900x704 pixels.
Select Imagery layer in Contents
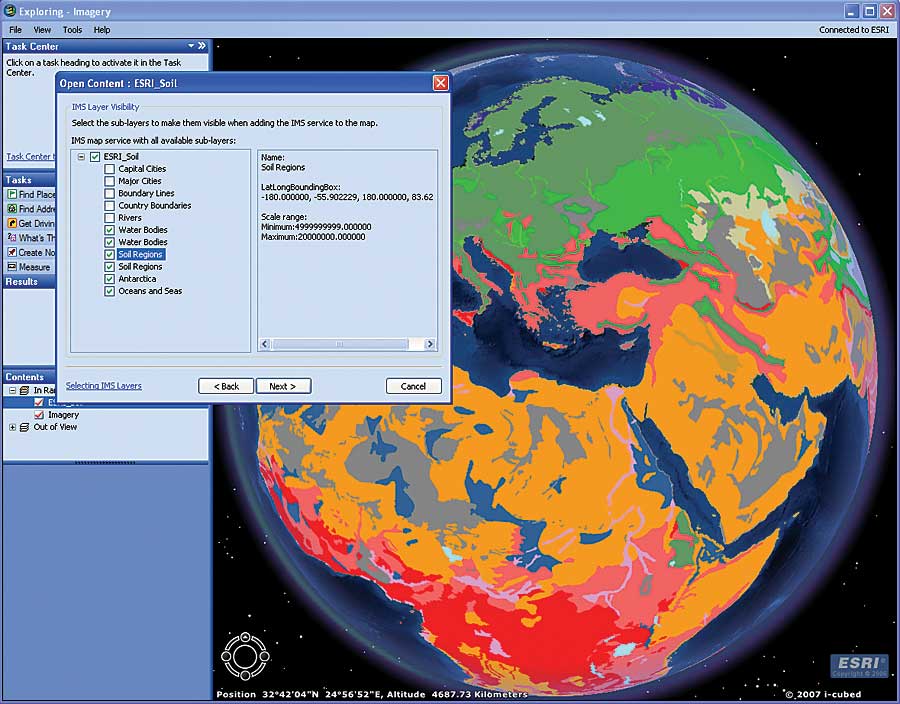pos(64,415)
